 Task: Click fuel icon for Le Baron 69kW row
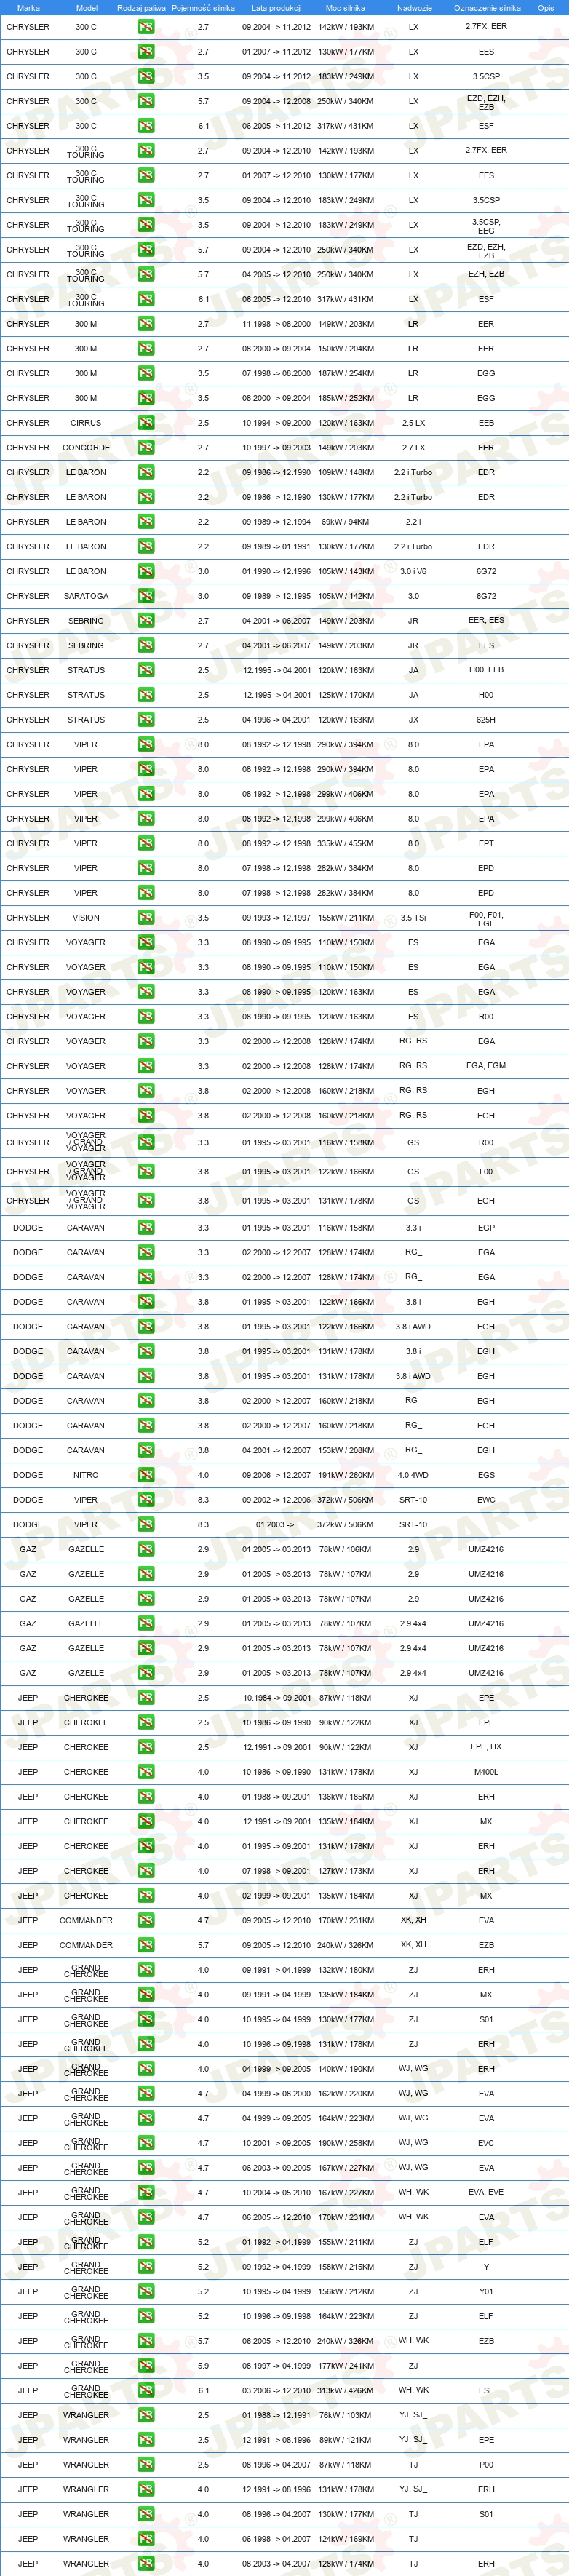pyautogui.click(x=146, y=522)
